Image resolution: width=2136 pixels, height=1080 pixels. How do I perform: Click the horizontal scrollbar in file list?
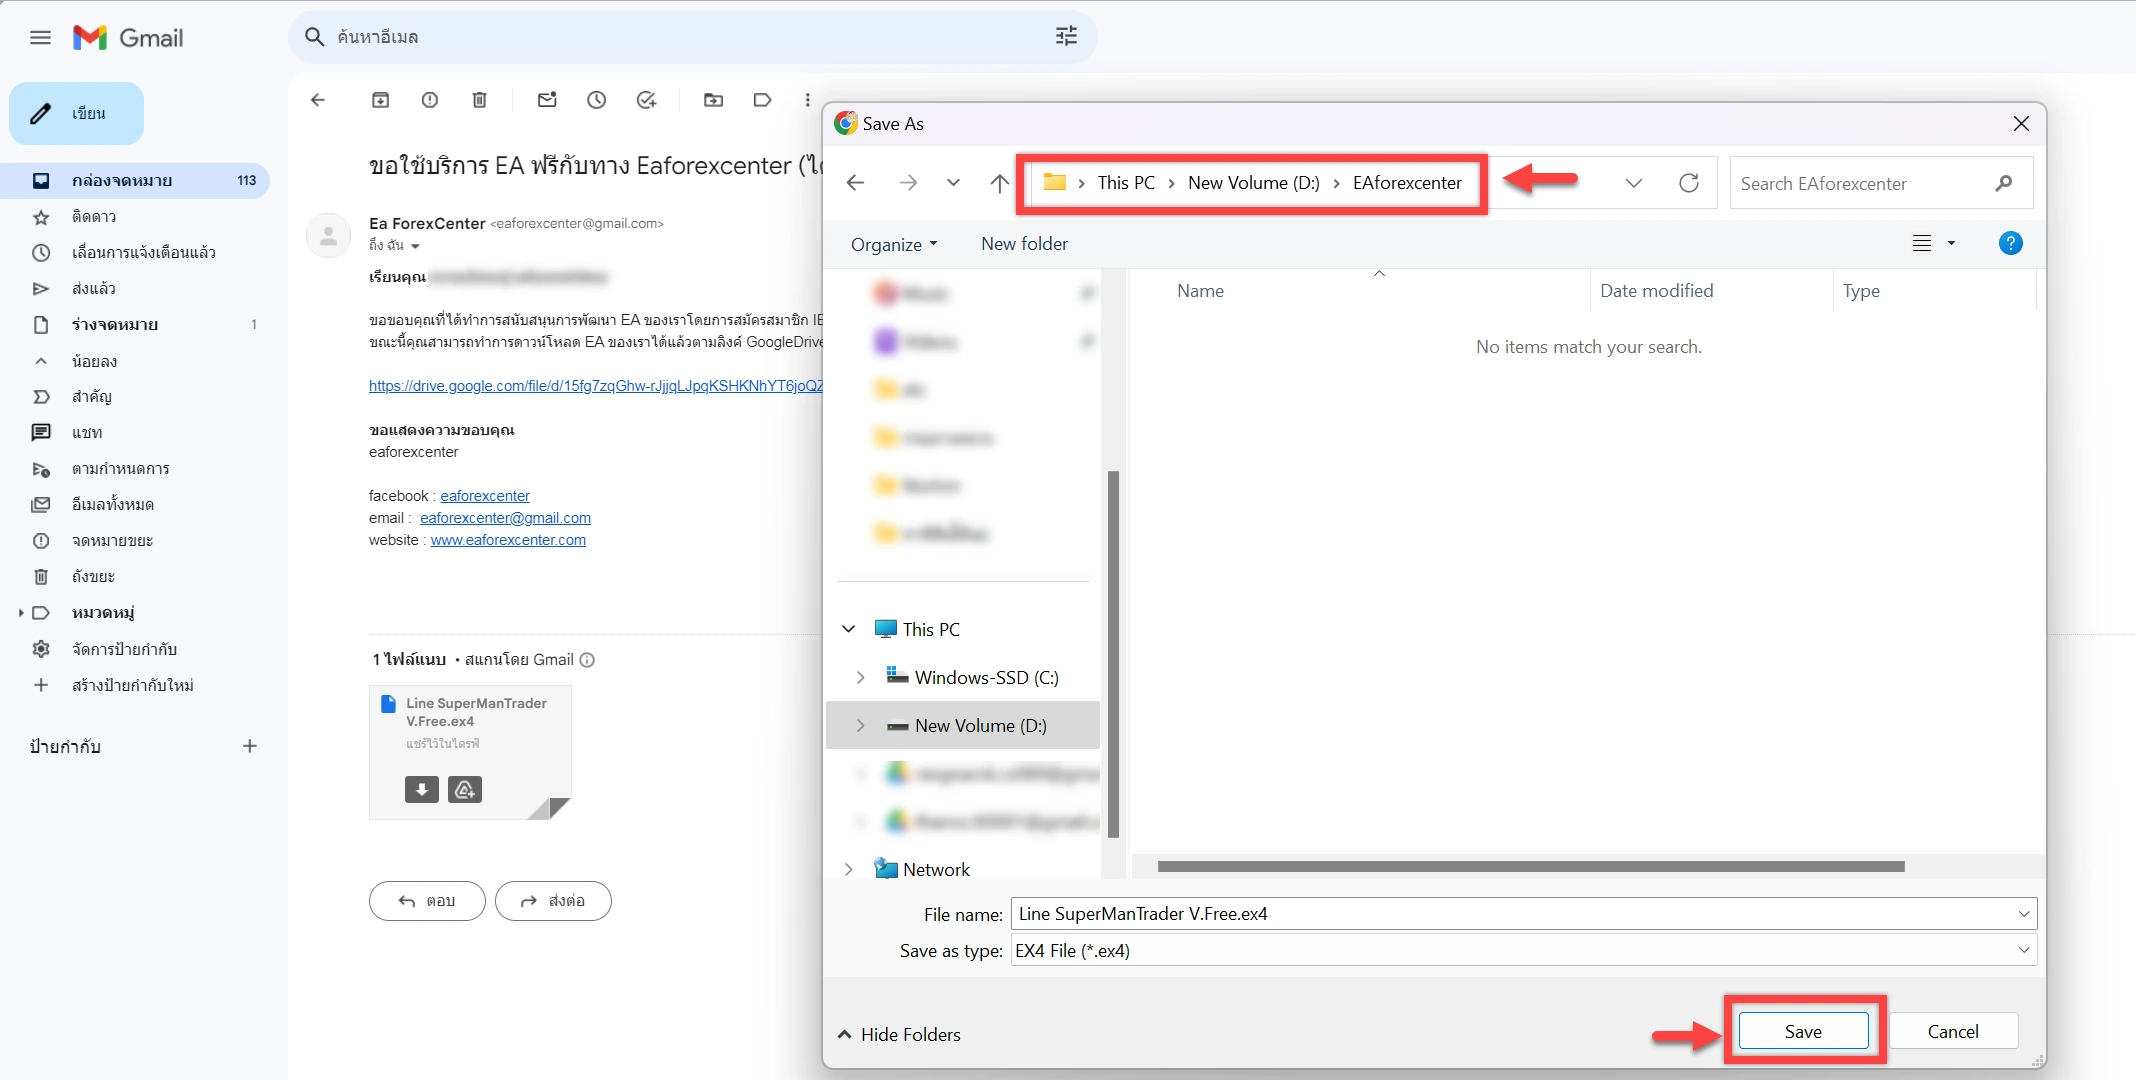[1530, 867]
